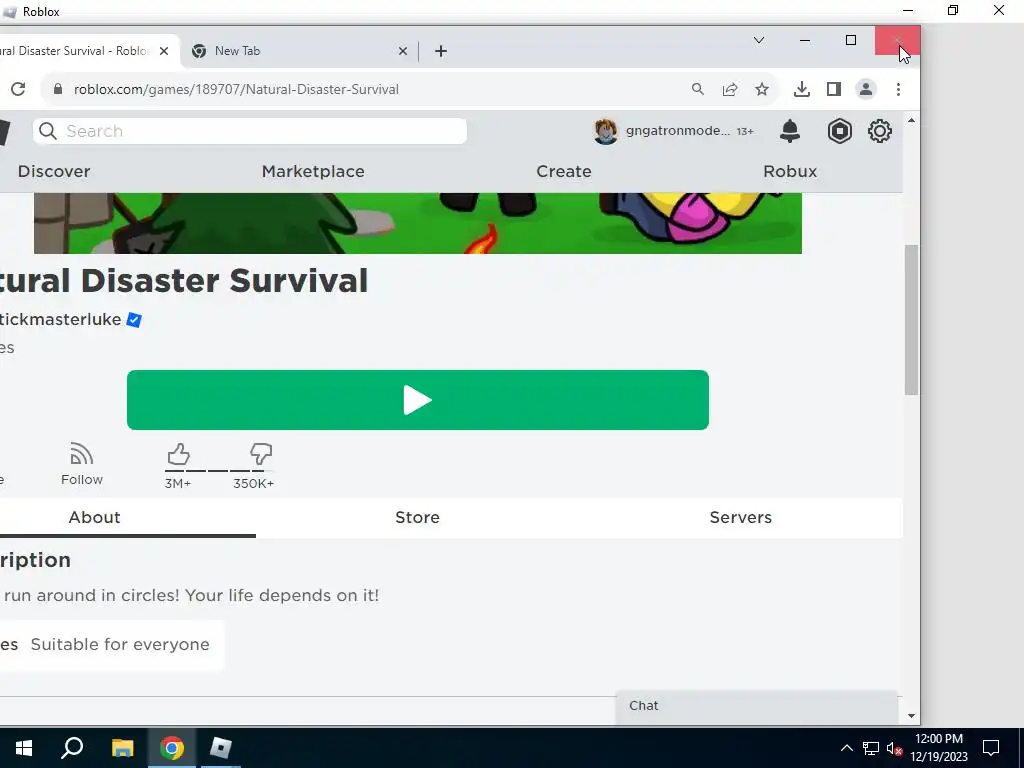1024x768 pixels.
Task: Open Chrome downloads icon
Action: (x=801, y=89)
